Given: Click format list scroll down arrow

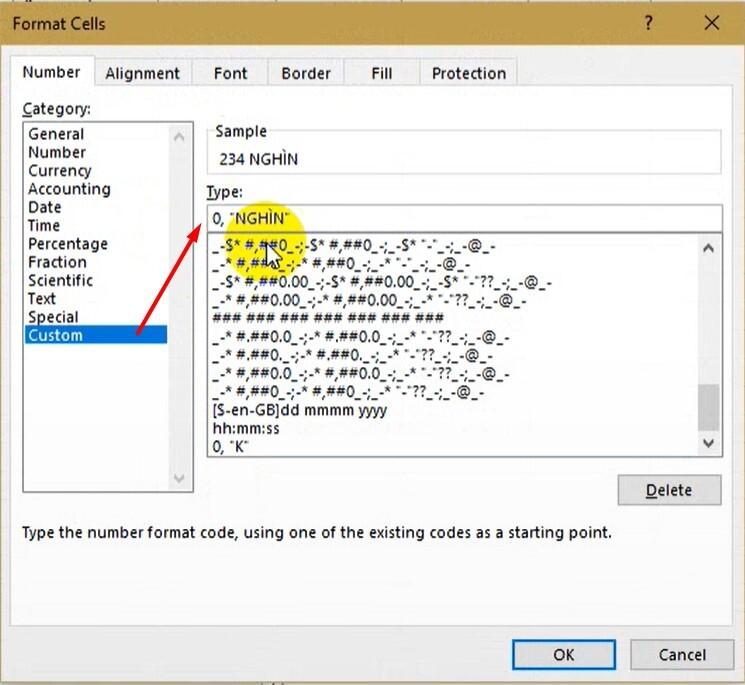Looking at the screenshot, I should 708,443.
